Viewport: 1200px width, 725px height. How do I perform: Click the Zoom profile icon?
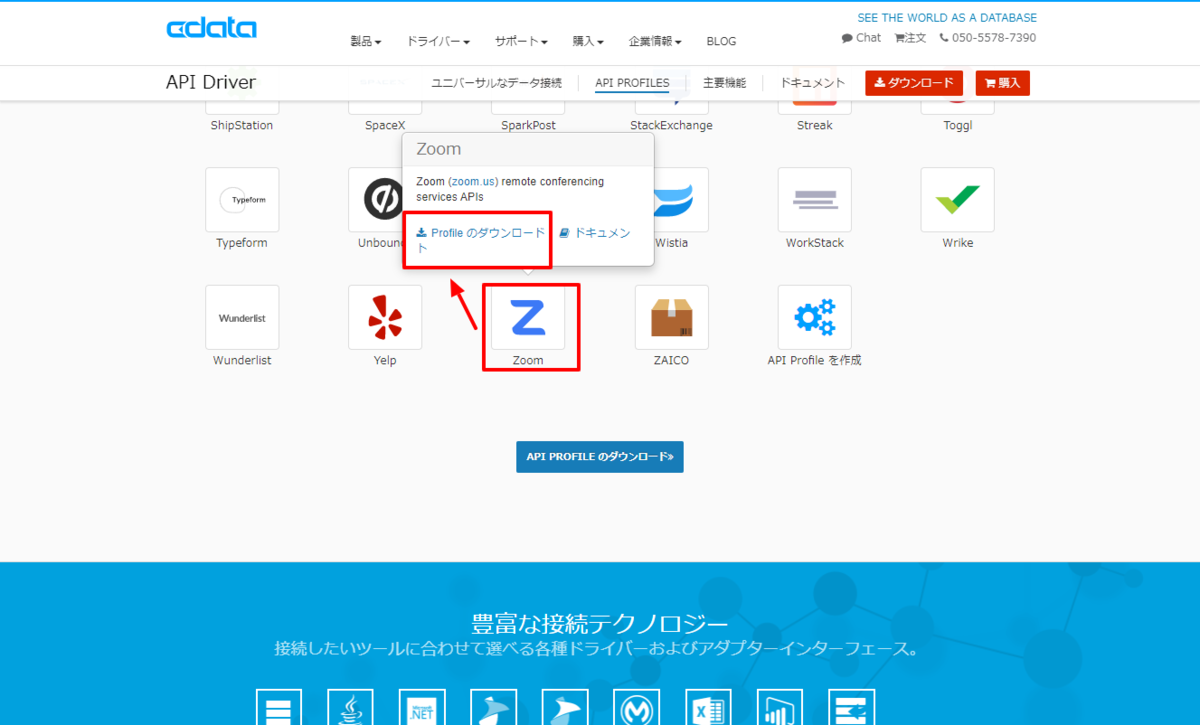tap(528, 318)
